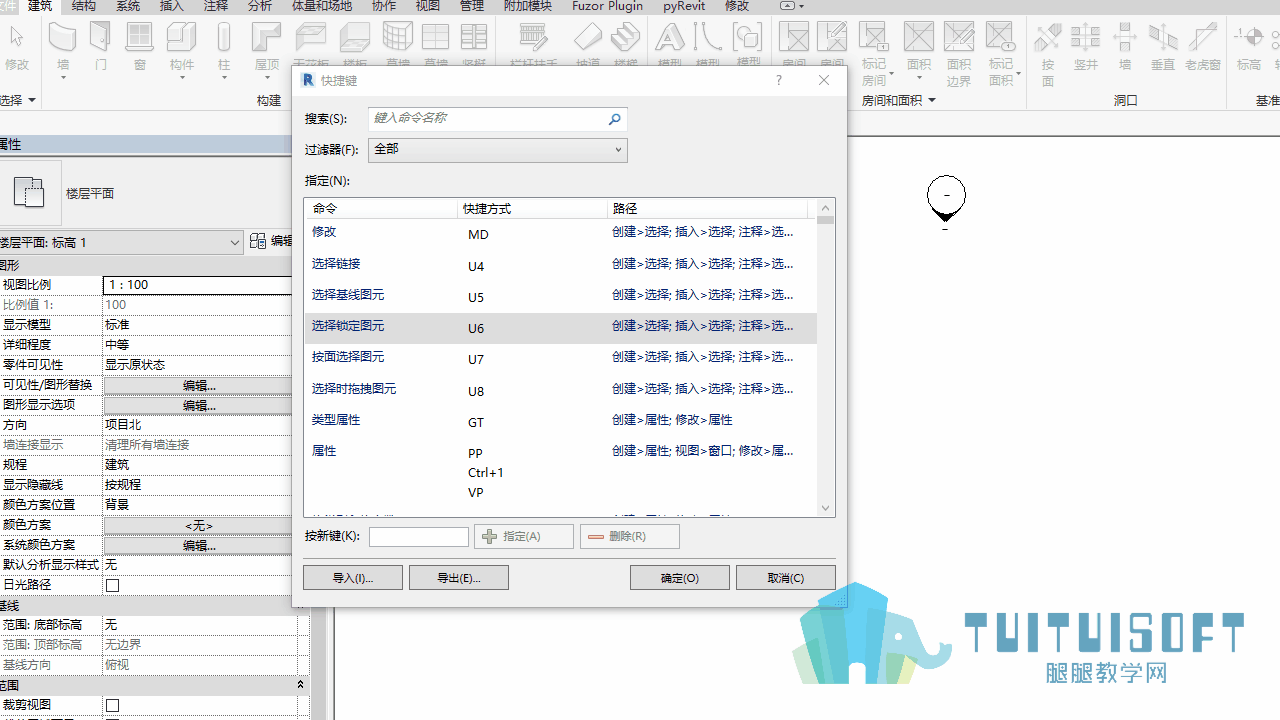This screenshot has width=1280, height=720.
Task: Select the 标记面积 tag area tool
Action: [1001, 52]
